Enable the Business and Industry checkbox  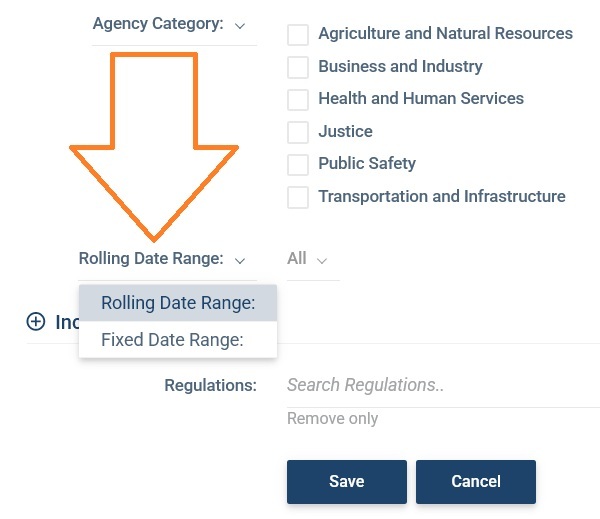298,68
